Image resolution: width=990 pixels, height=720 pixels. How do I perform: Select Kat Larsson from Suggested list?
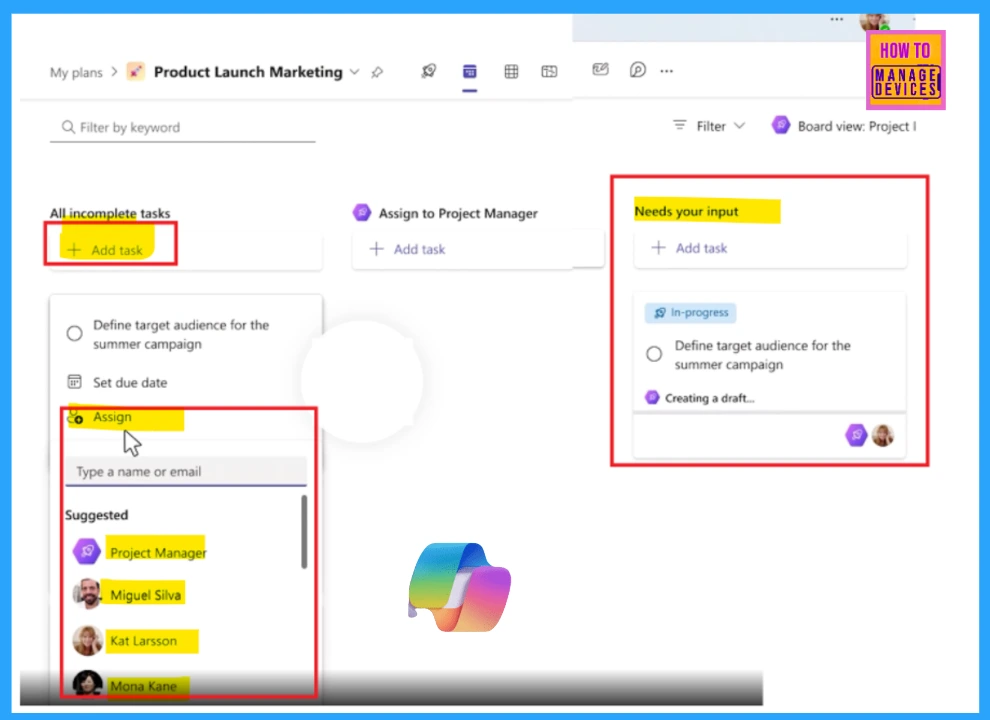(x=143, y=640)
